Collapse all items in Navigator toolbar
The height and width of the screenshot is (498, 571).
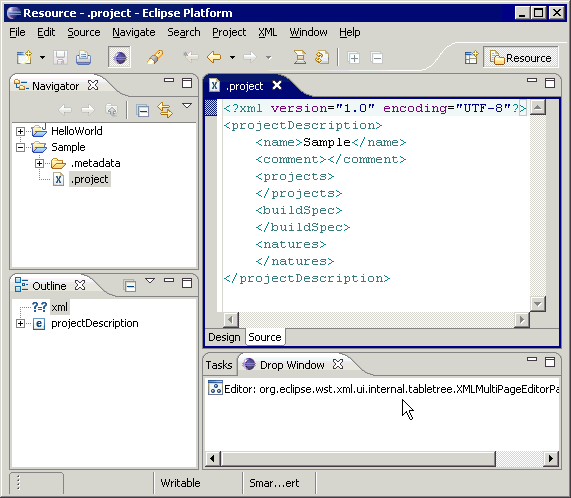(x=142, y=110)
